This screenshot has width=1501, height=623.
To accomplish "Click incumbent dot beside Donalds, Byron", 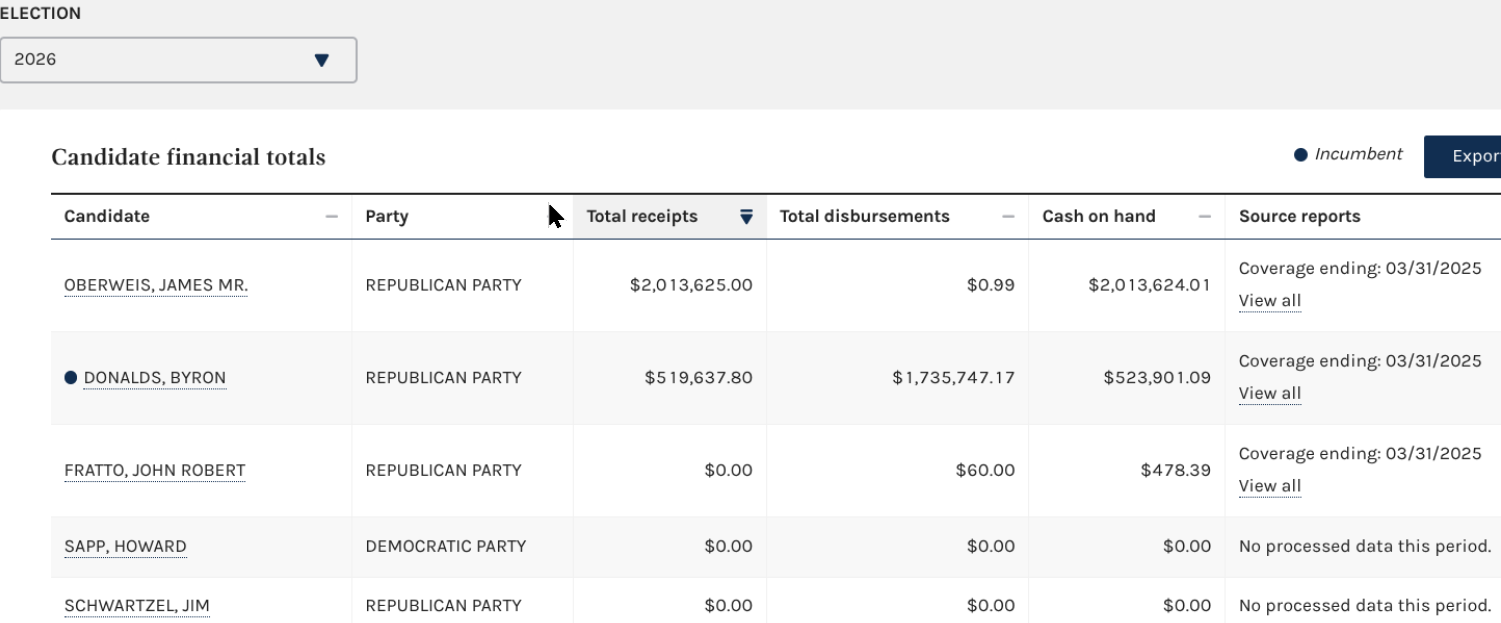I will [x=70, y=378].
